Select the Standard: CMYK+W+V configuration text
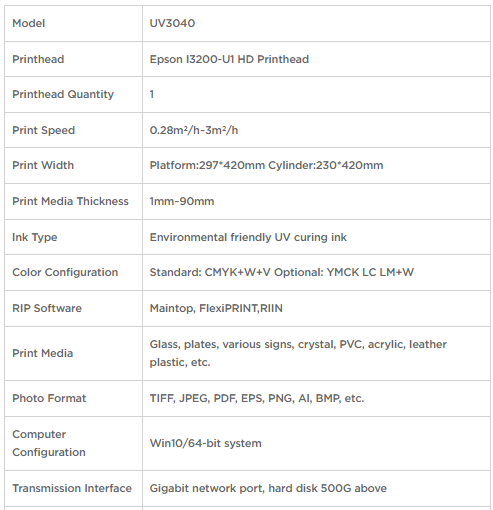 [210, 272]
